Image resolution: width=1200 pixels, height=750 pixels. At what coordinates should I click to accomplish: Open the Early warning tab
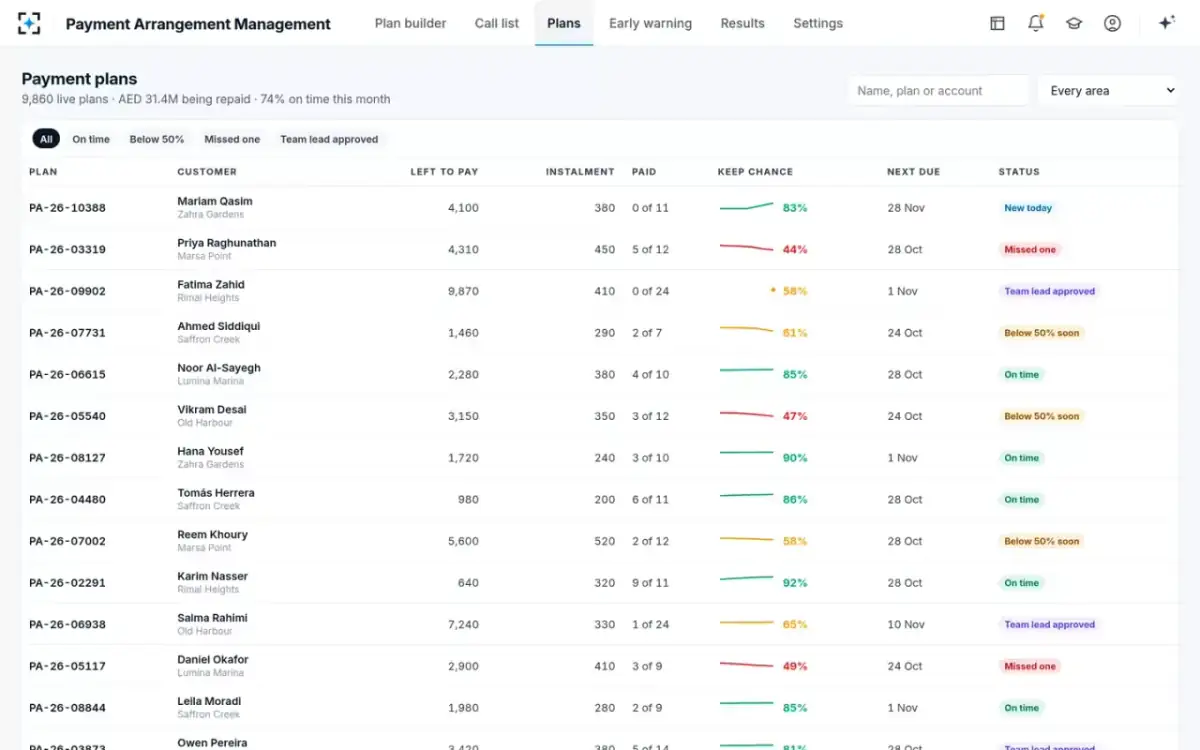[x=650, y=23]
